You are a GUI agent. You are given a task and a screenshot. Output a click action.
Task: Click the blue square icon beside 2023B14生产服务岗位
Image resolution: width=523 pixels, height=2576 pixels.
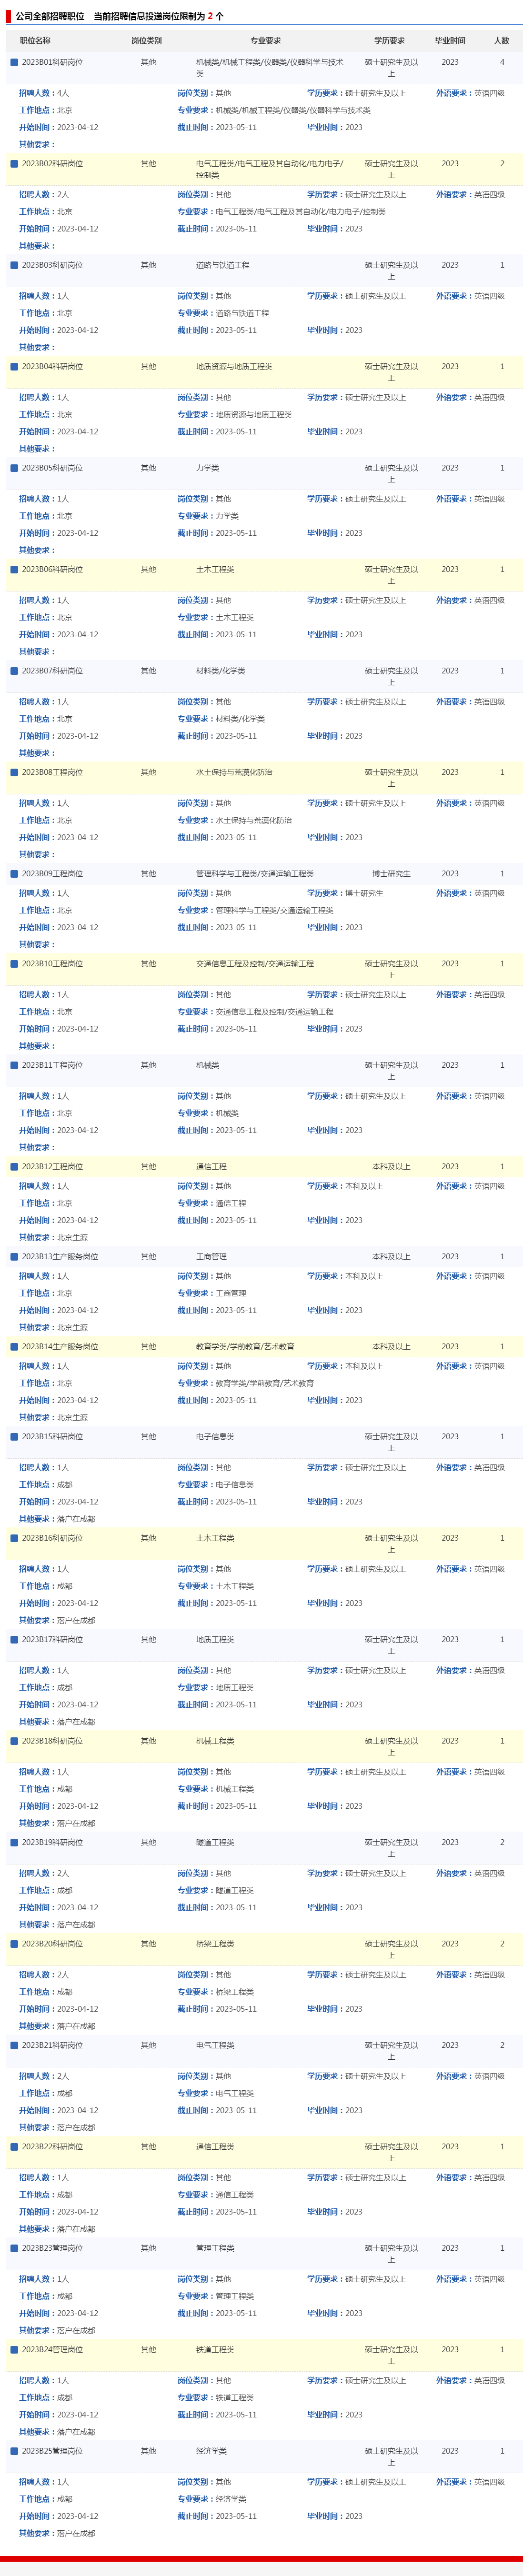click(14, 1346)
